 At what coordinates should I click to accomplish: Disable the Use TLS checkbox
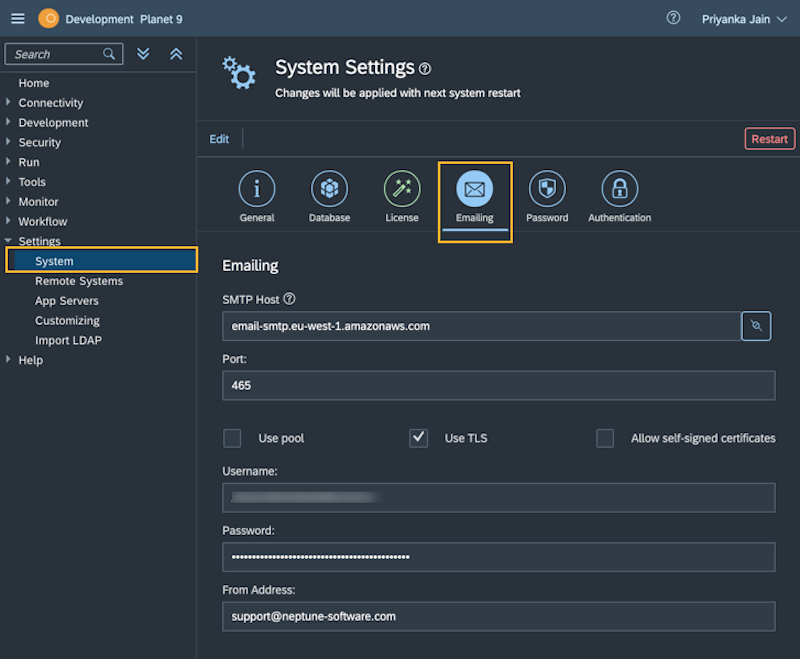(418, 438)
